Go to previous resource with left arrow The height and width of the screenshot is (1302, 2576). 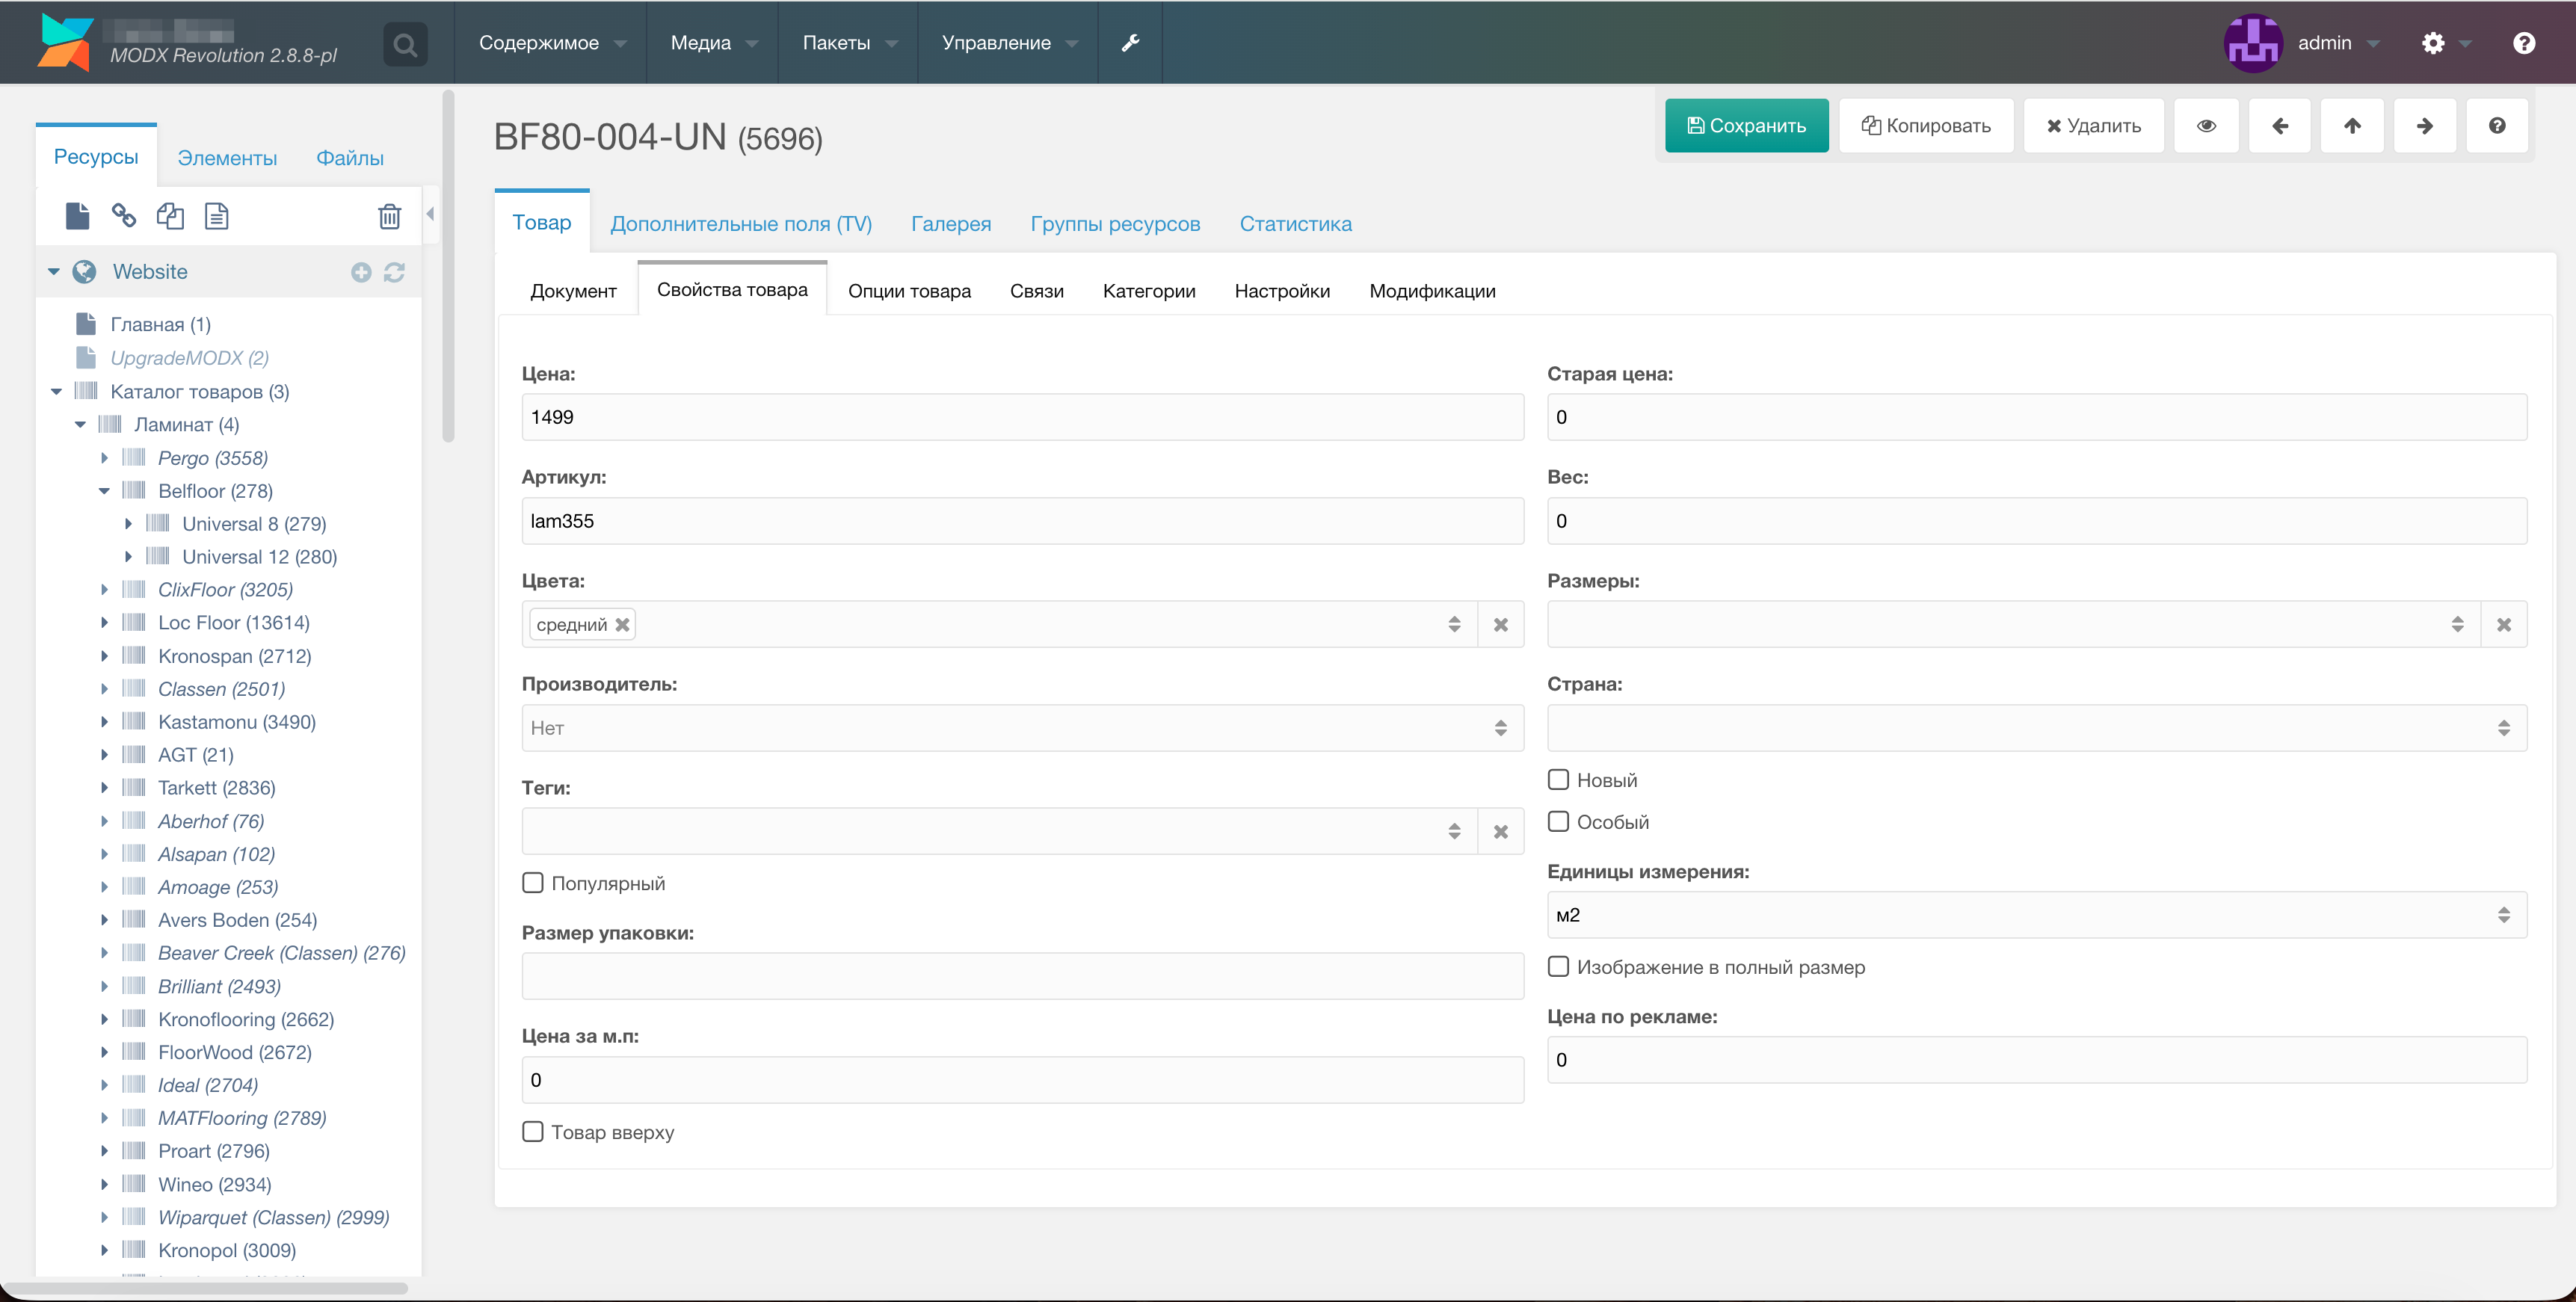click(x=2279, y=126)
